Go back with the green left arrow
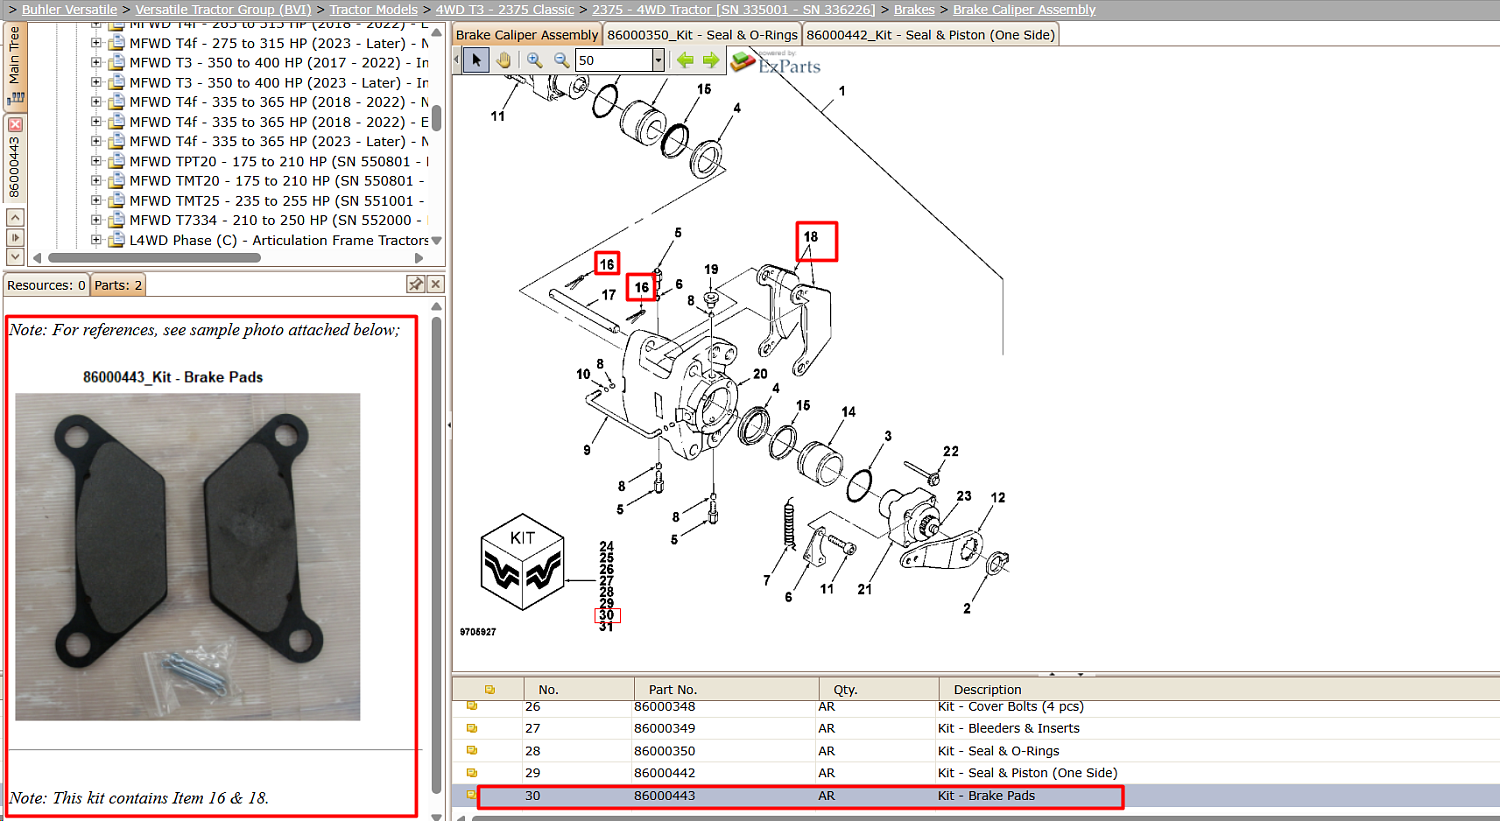1500x821 pixels. point(685,60)
